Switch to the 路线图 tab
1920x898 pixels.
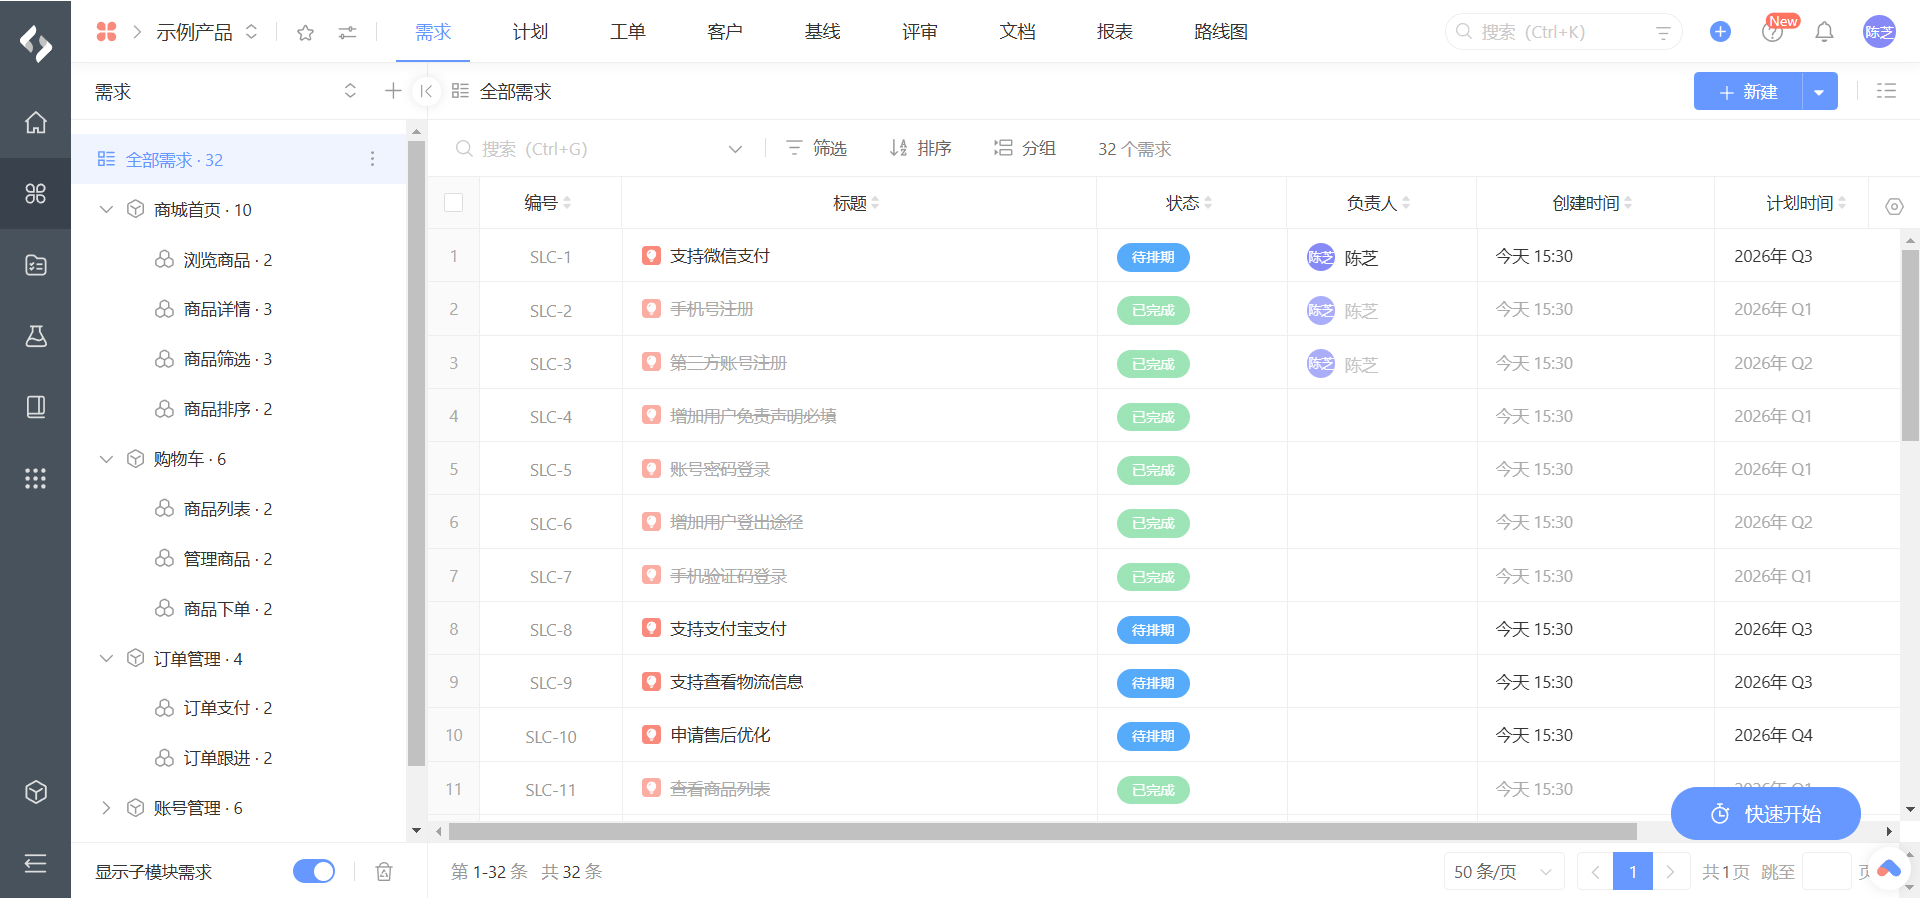pyautogui.click(x=1221, y=32)
